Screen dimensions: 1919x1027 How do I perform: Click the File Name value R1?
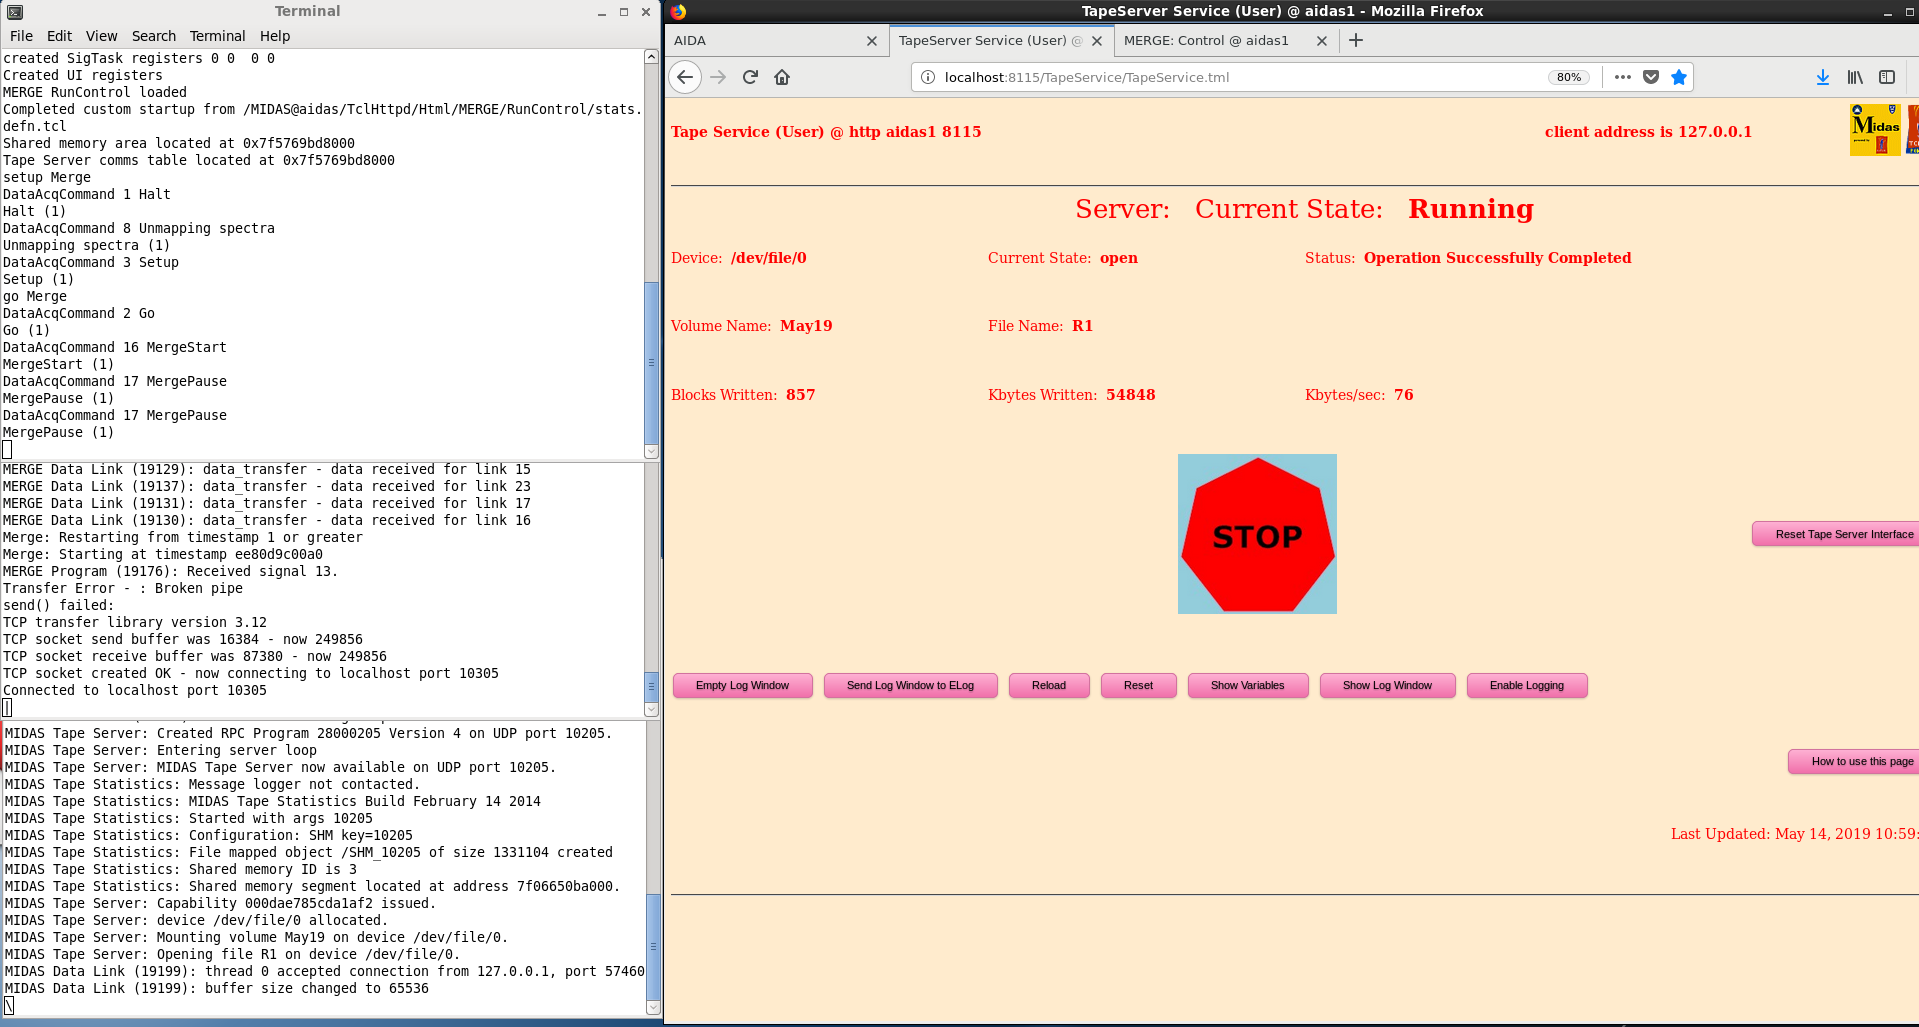[1082, 326]
